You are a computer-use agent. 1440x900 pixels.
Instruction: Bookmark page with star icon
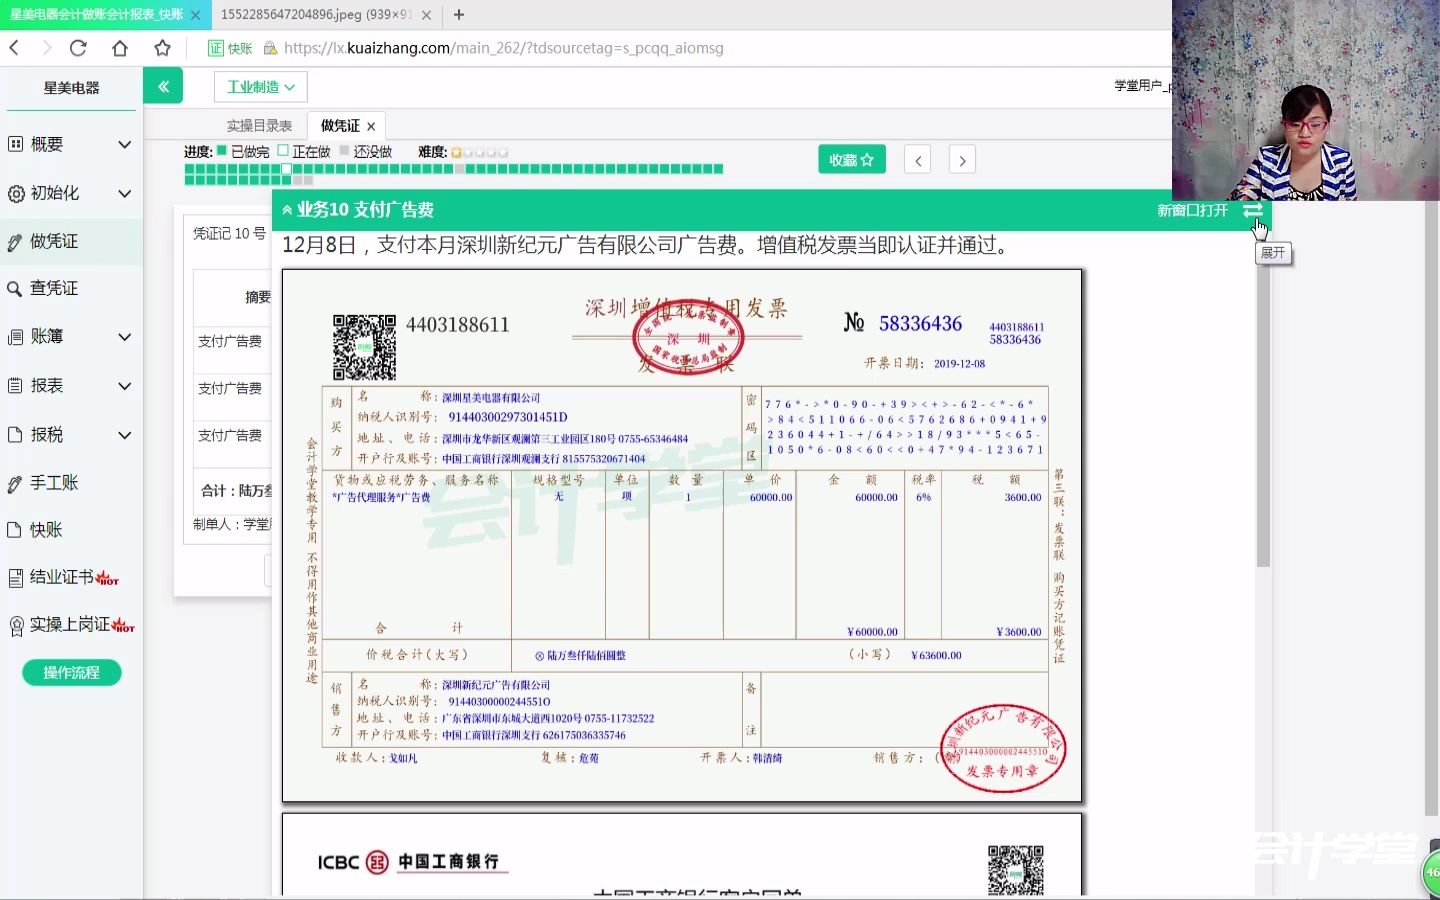[162, 48]
